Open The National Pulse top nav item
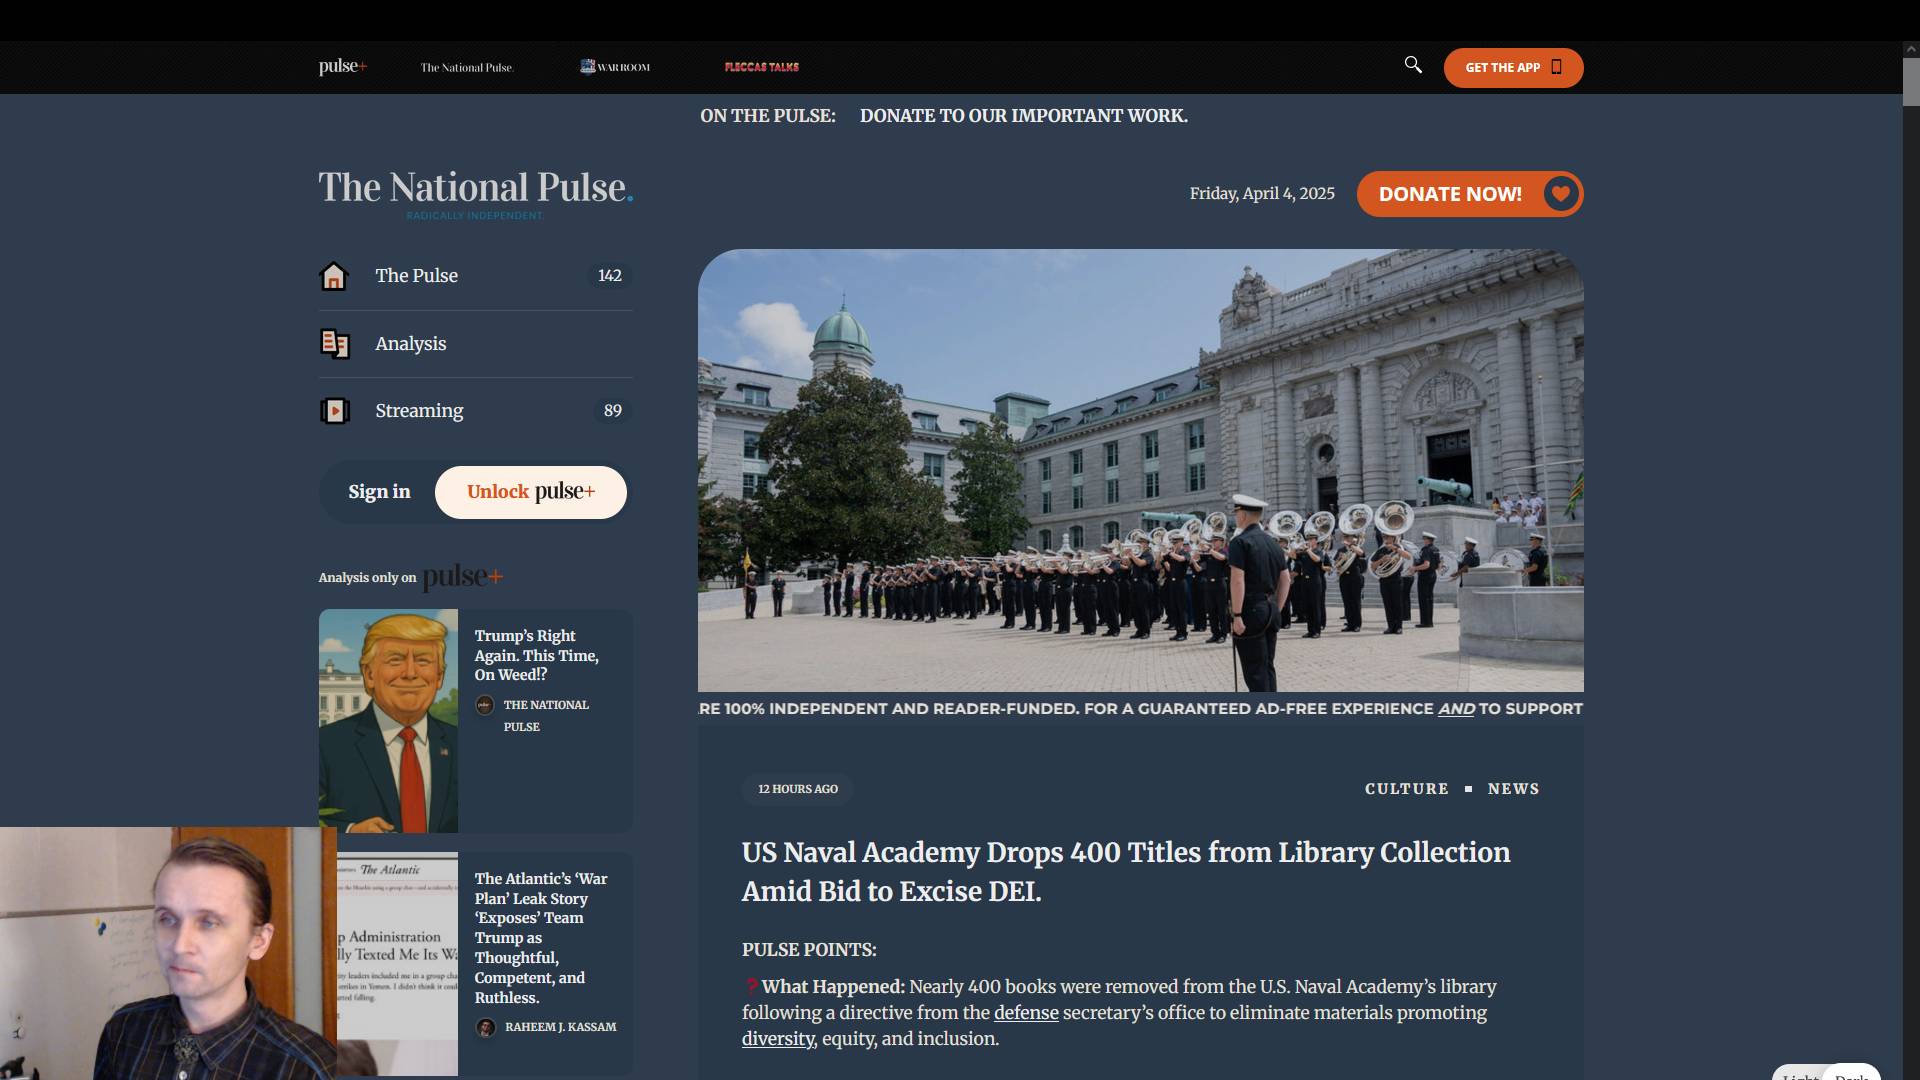 point(466,68)
